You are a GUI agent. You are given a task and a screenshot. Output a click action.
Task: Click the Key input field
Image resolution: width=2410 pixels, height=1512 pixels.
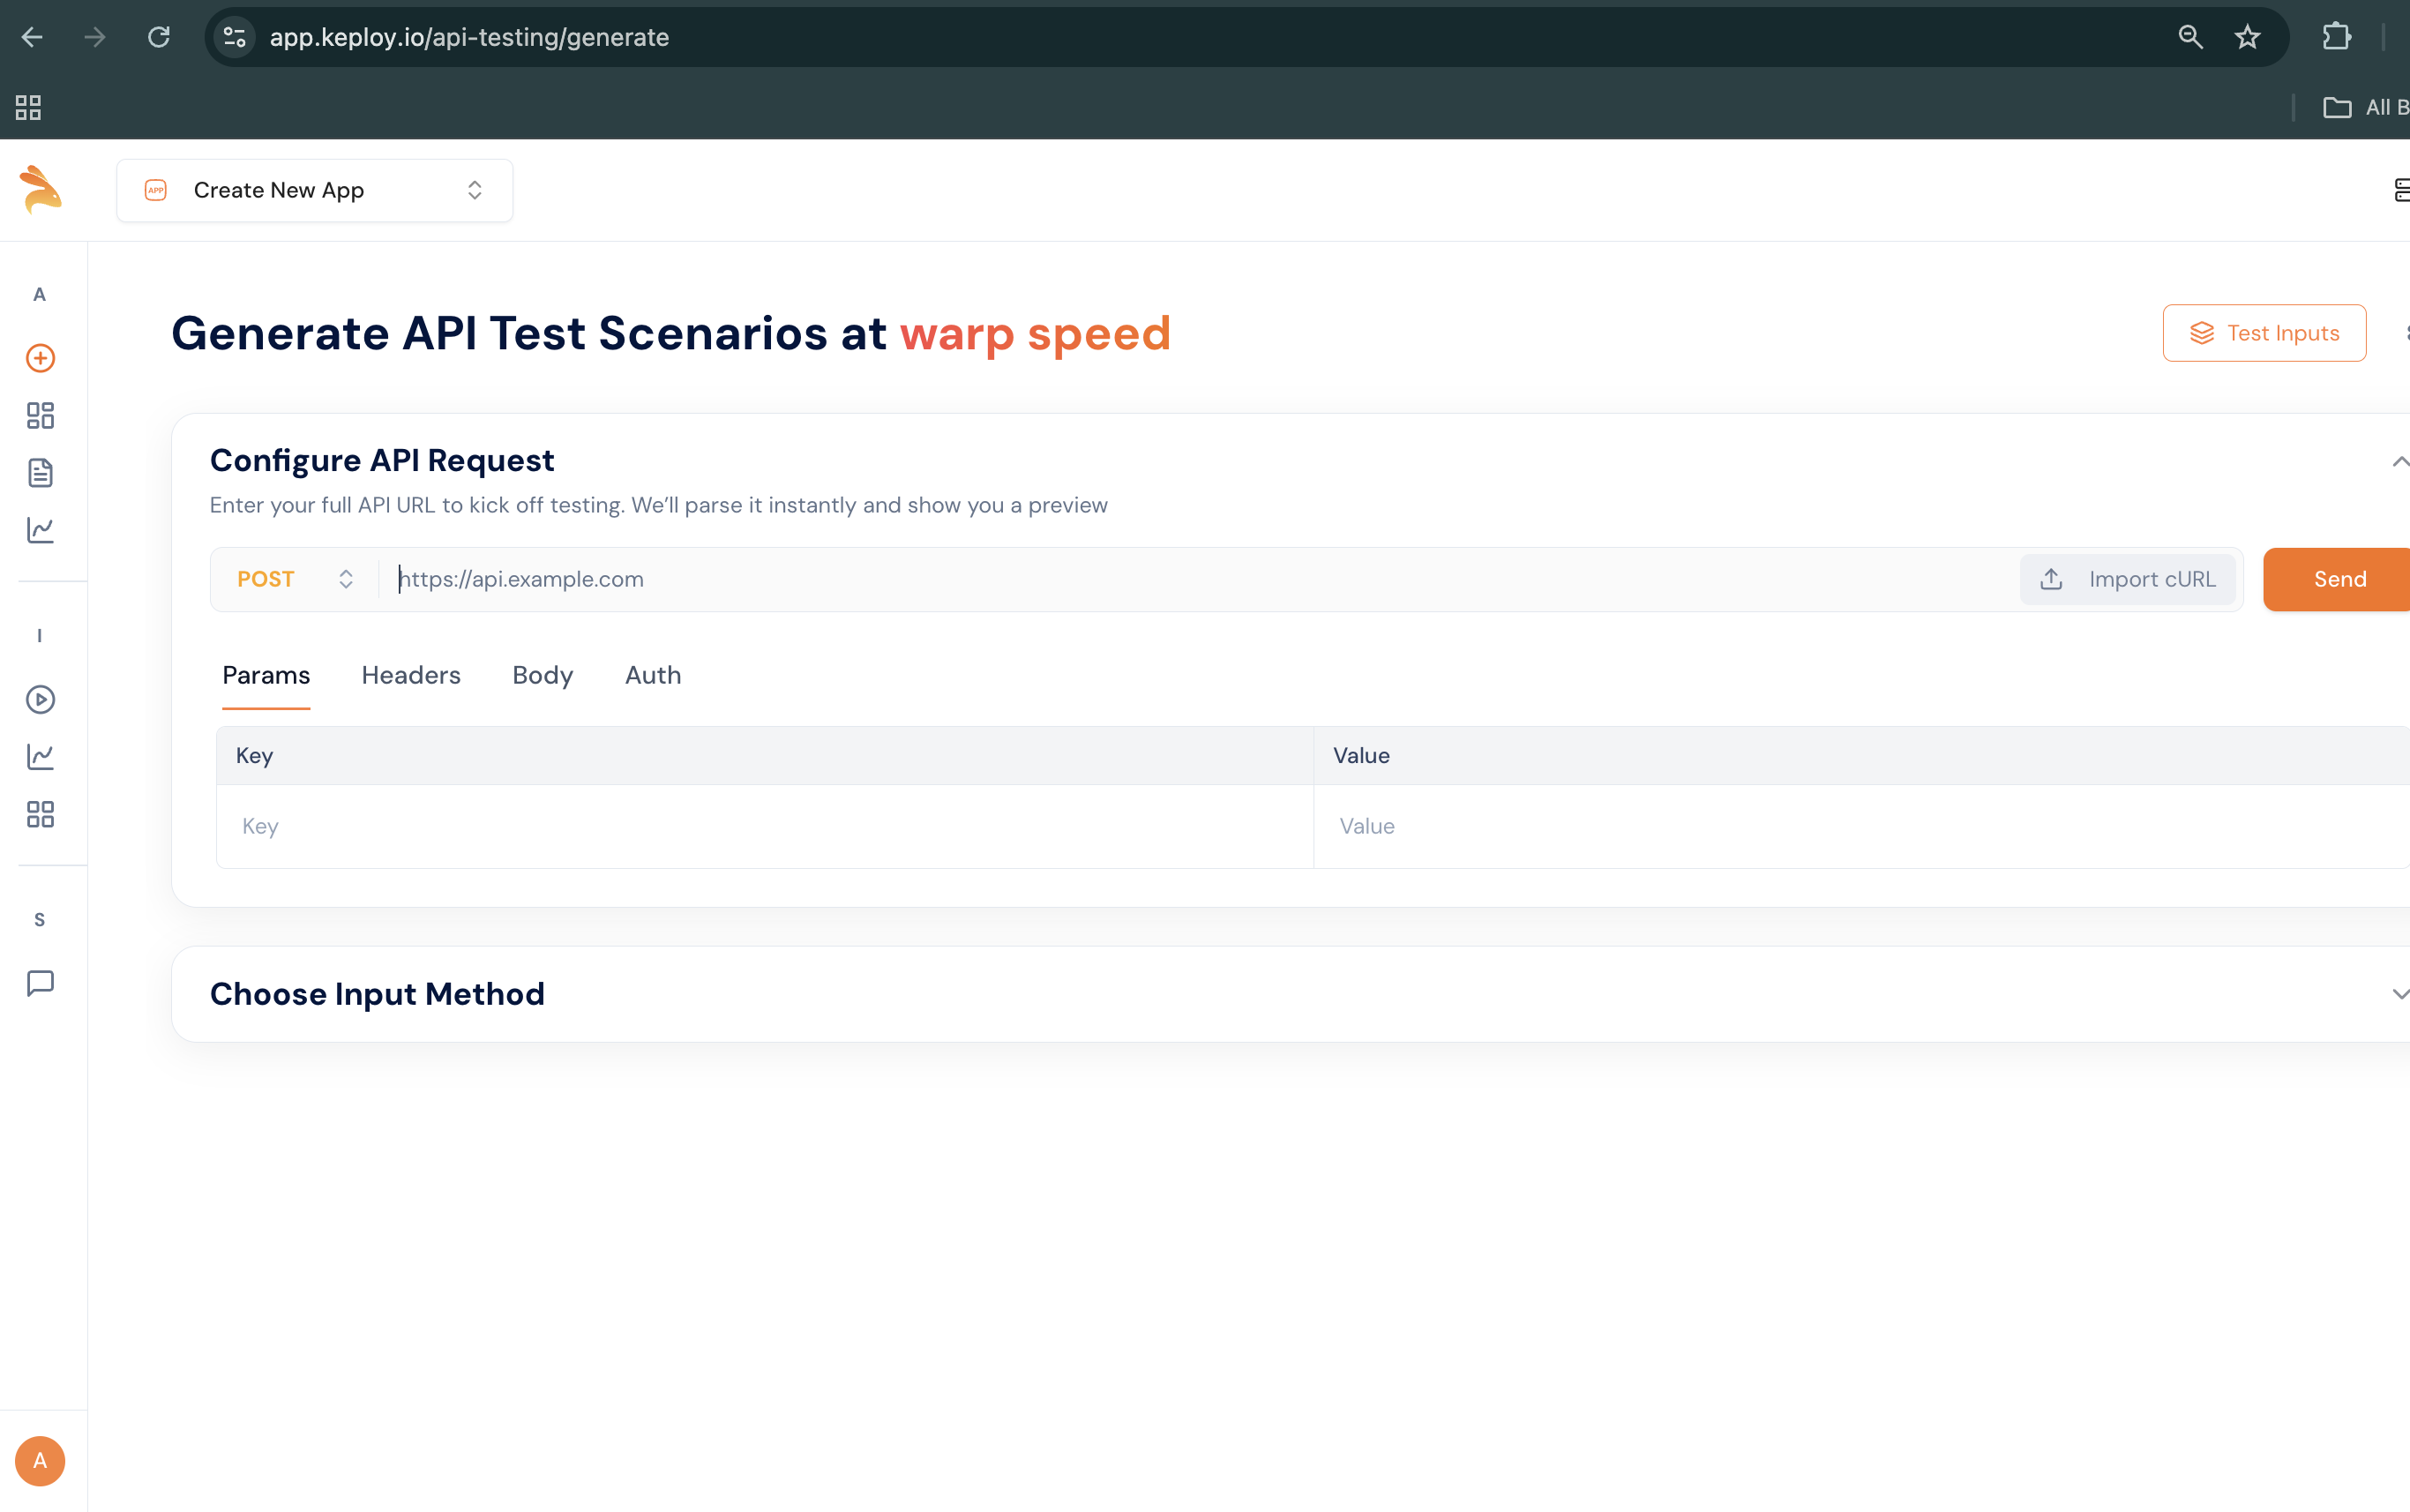coord(600,826)
